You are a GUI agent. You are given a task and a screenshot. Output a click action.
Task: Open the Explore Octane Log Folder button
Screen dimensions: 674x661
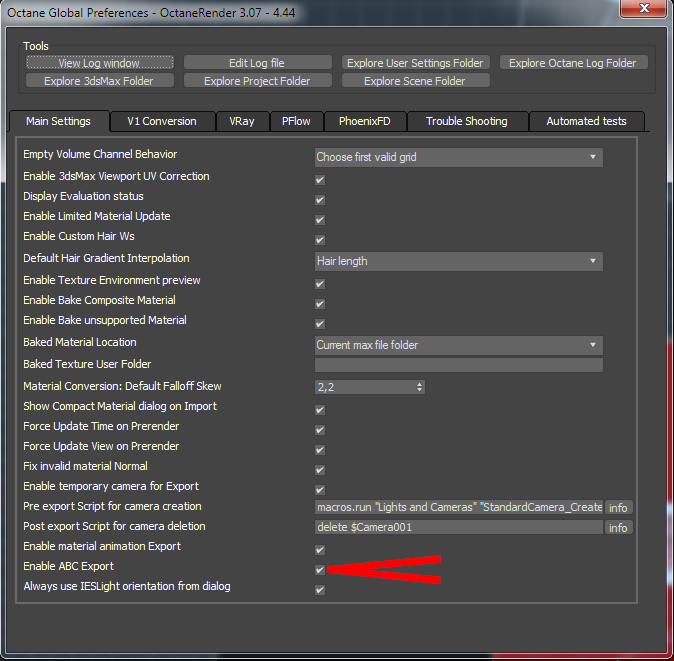pos(573,63)
